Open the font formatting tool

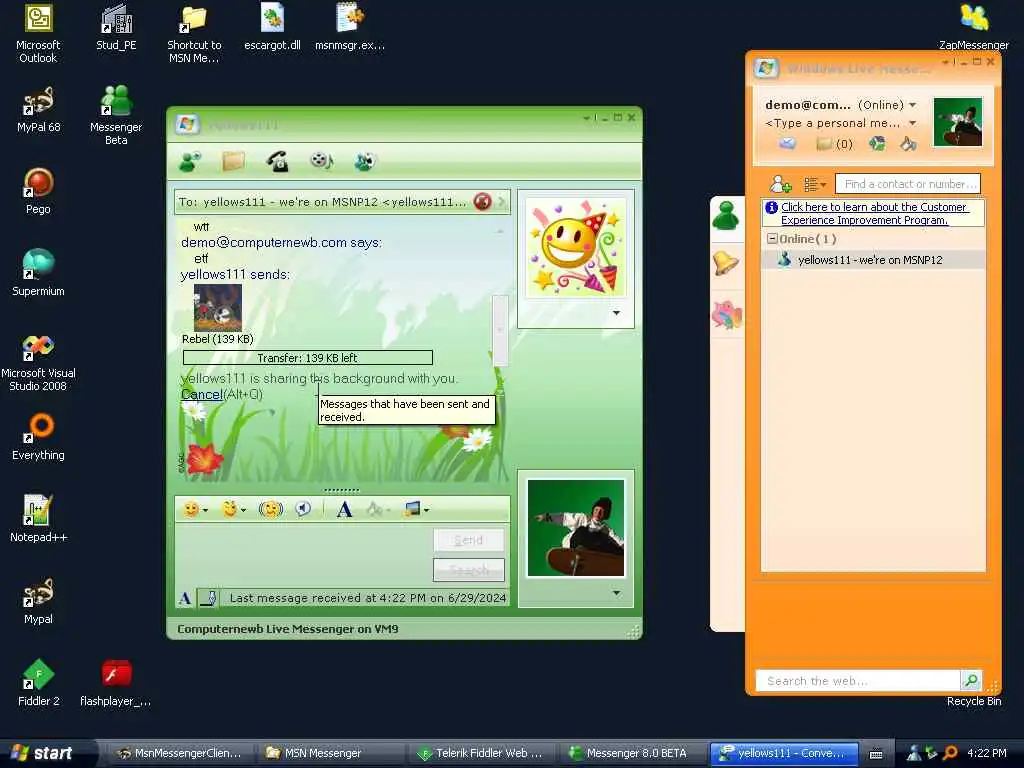click(344, 509)
